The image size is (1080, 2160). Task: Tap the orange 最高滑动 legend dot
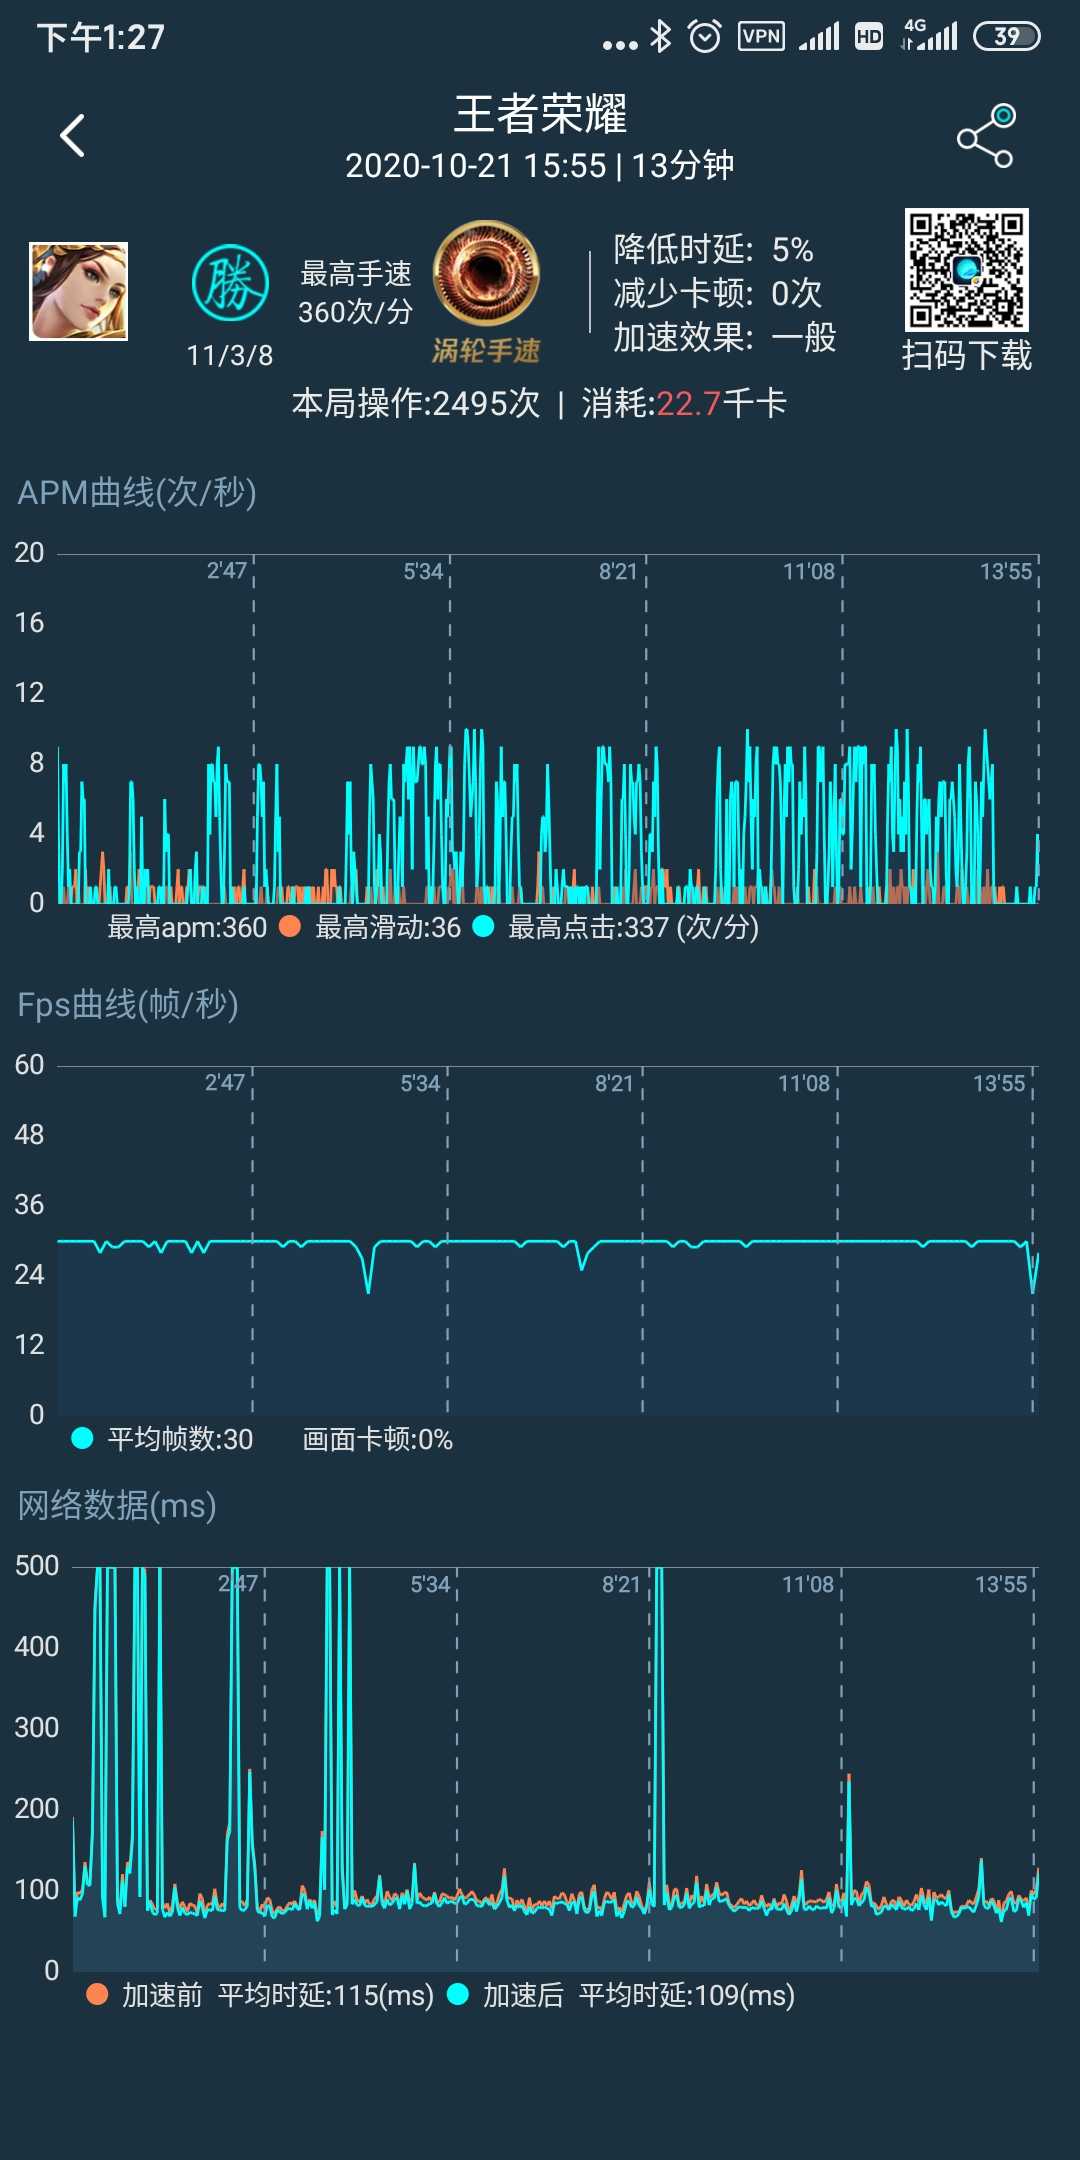coord(290,927)
